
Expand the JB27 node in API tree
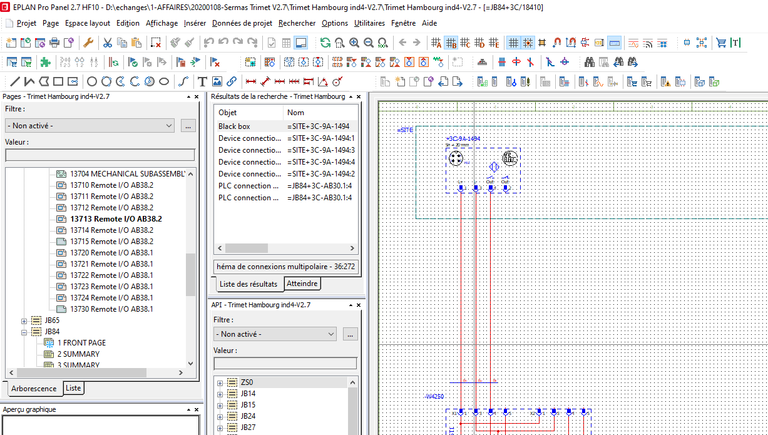pyautogui.click(x=220, y=428)
